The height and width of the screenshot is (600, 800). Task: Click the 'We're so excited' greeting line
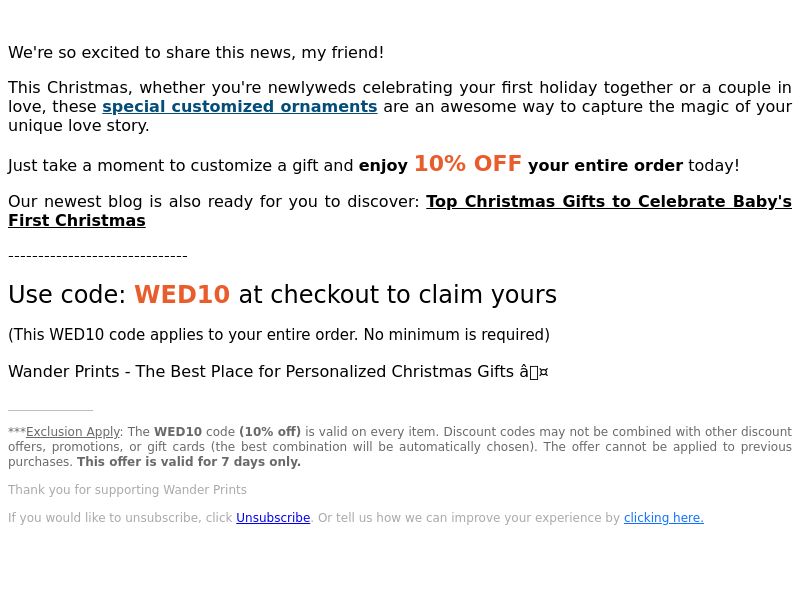(x=196, y=53)
